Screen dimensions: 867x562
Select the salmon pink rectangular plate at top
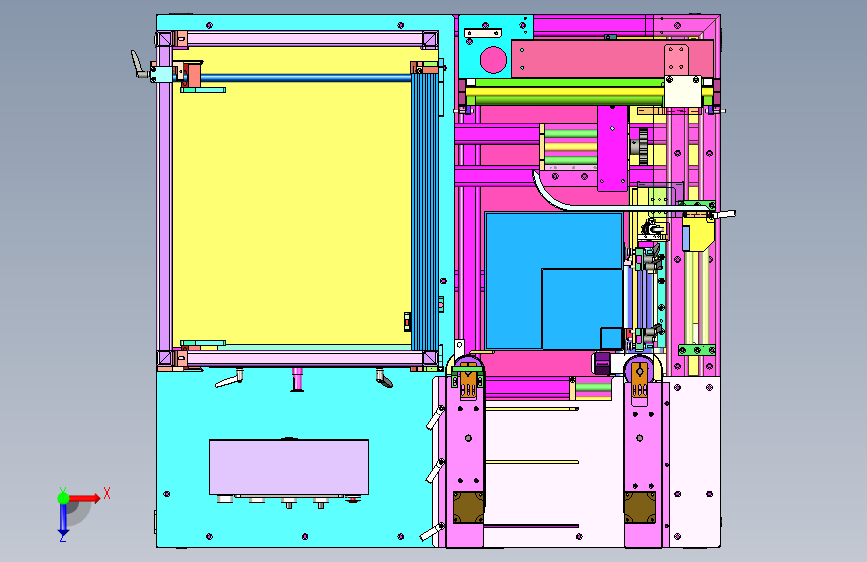pos(588,59)
